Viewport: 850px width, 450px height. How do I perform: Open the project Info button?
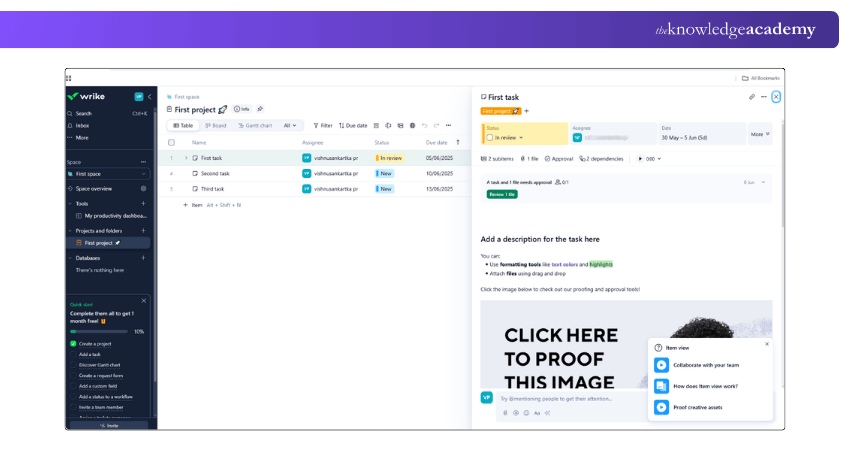coord(242,109)
